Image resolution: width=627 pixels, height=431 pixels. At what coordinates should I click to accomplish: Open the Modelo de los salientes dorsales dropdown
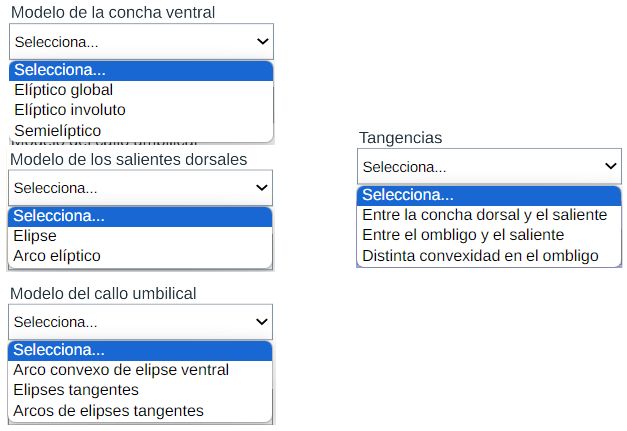[141, 188]
